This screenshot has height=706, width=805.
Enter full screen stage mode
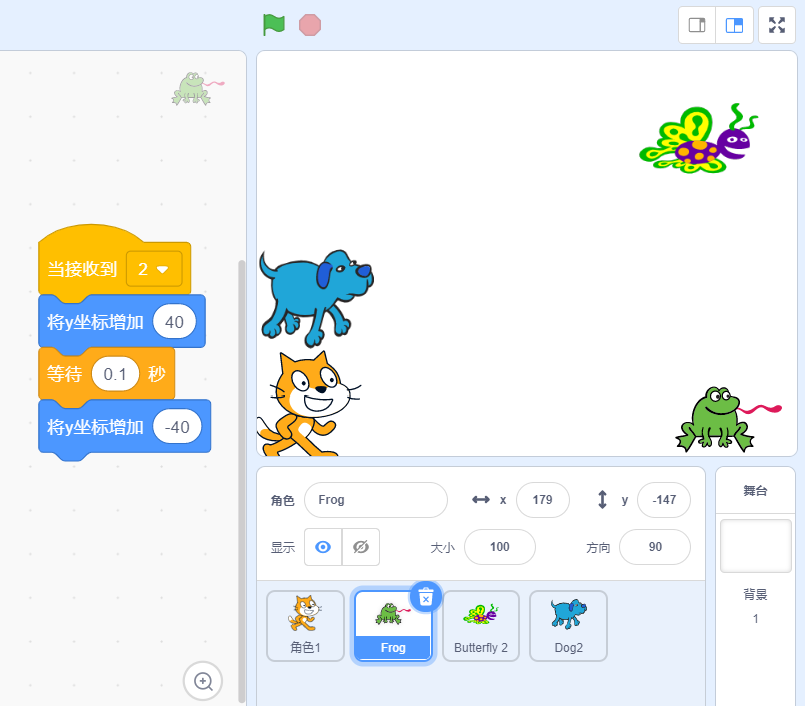click(777, 25)
